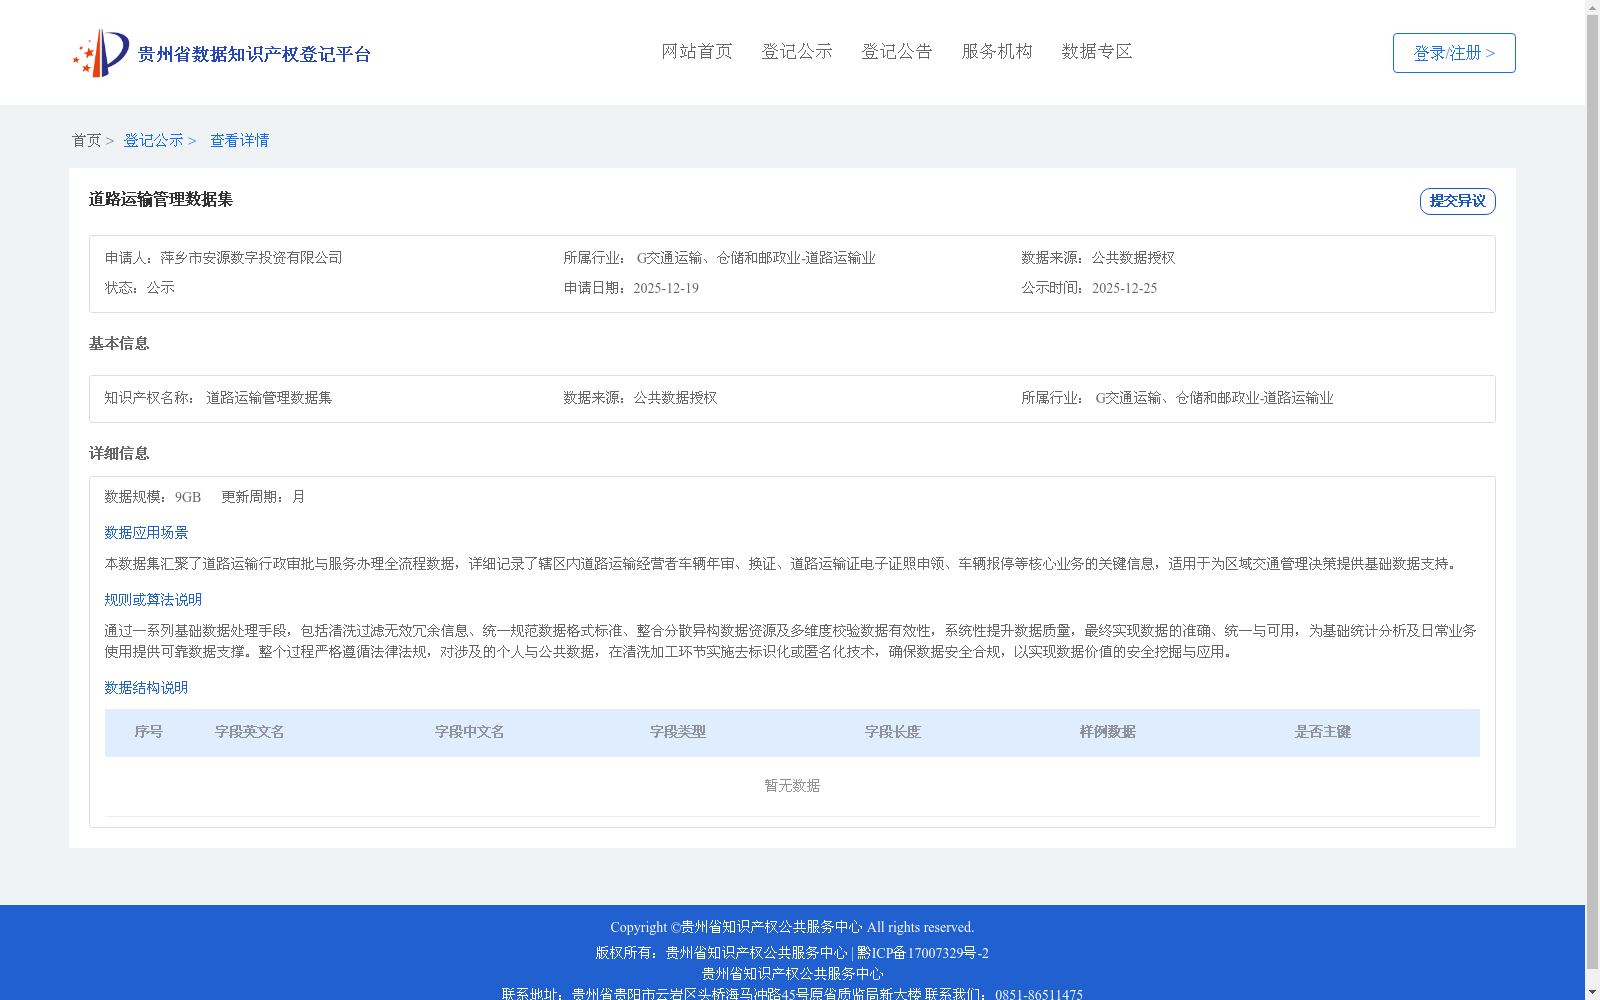Image resolution: width=1600 pixels, height=1000 pixels.
Task: Click the 状态：公示 status text
Action: 140,288
